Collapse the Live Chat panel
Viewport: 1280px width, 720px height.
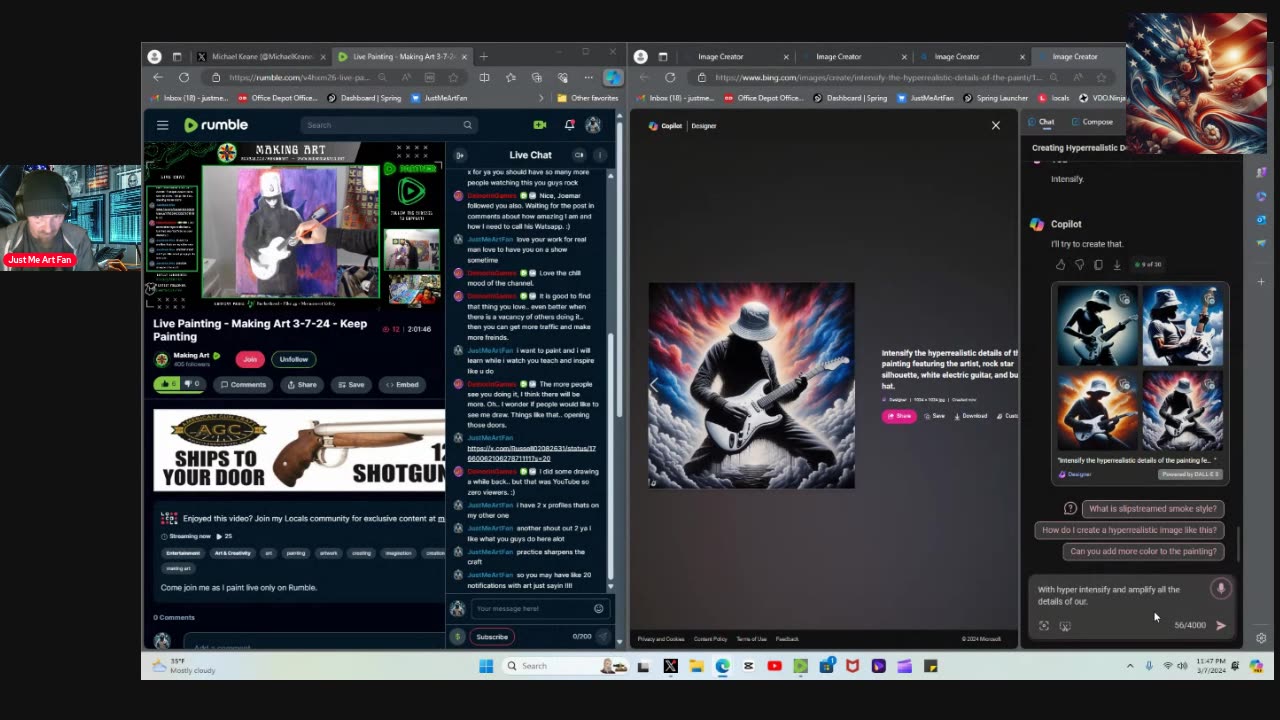[460, 155]
